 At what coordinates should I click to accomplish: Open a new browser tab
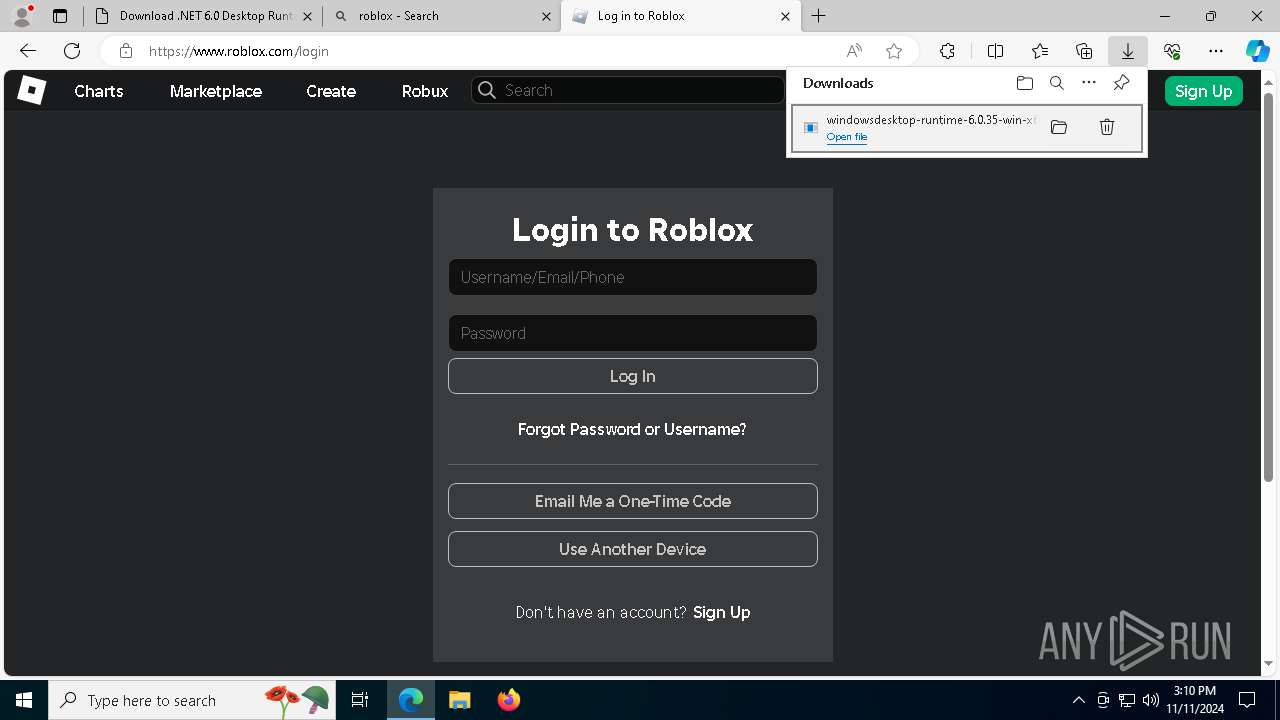pyautogui.click(x=819, y=16)
